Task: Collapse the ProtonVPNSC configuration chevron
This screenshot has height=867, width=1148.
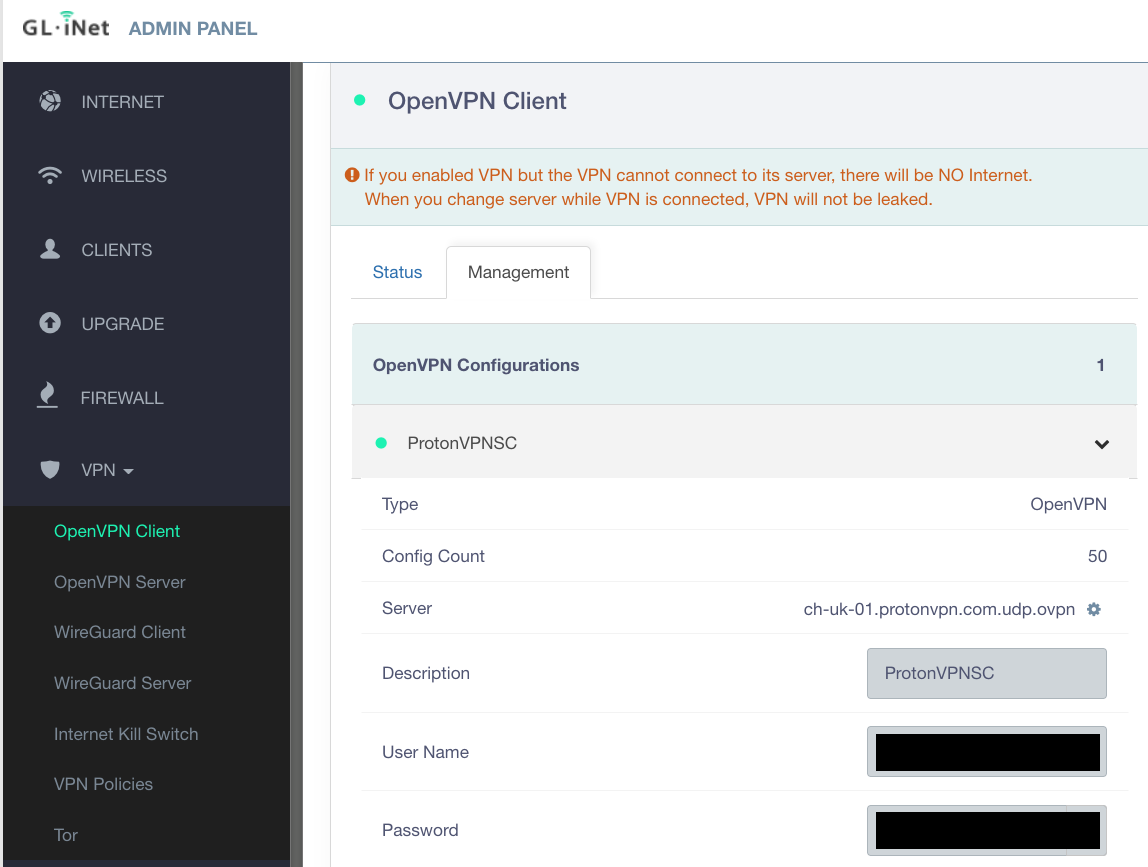Action: click(1102, 444)
